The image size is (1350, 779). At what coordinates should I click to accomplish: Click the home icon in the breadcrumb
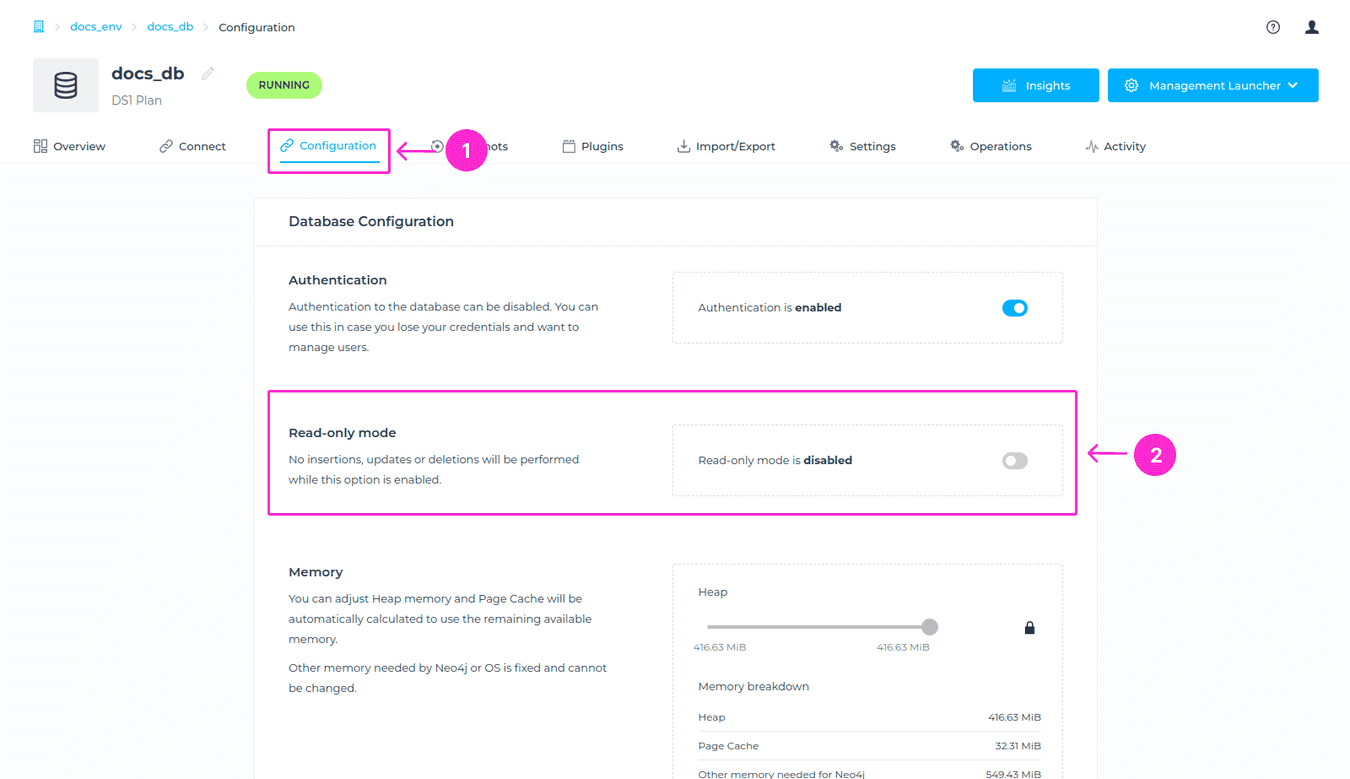(x=38, y=26)
